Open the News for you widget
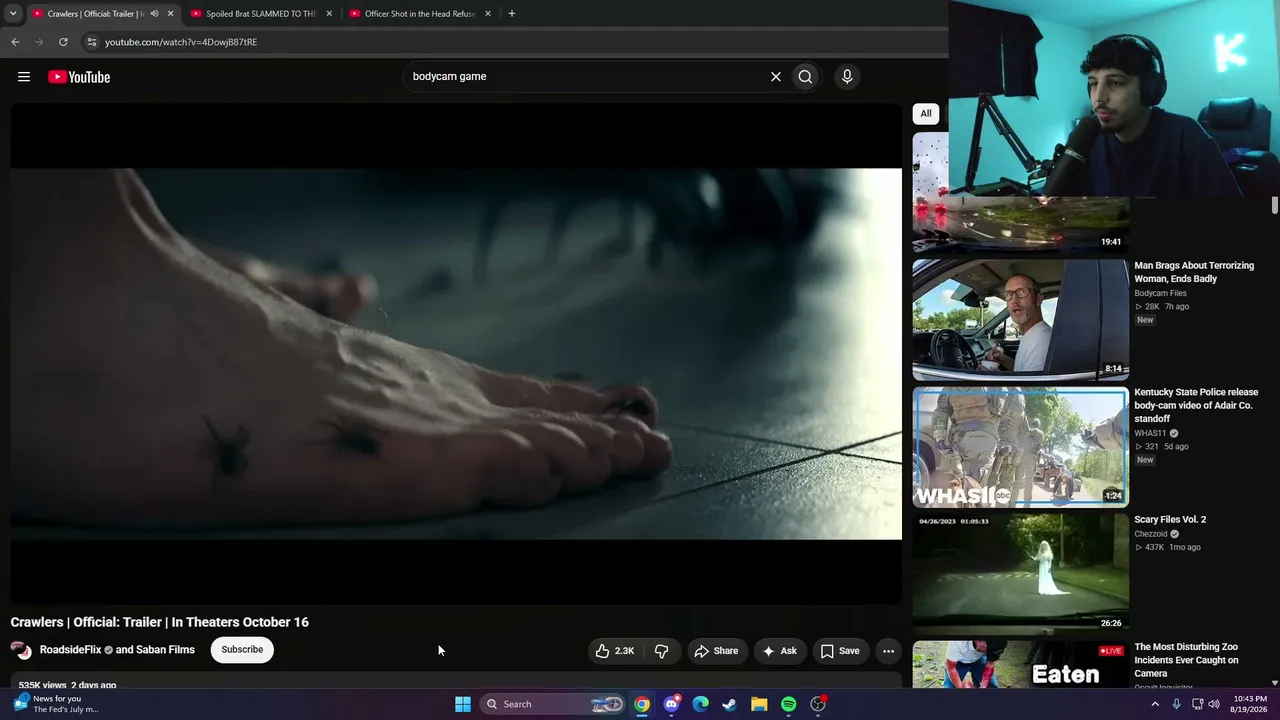The width and height of the screenshot is (1280, 720). [55, 704]
